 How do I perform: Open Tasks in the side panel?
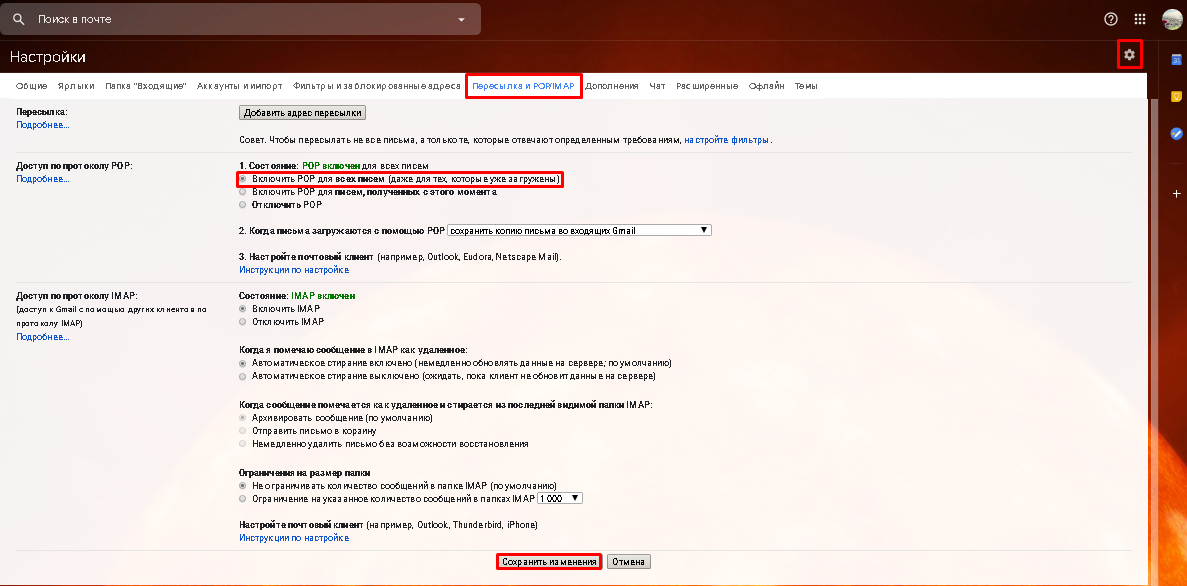click(x=1176, y=133)
